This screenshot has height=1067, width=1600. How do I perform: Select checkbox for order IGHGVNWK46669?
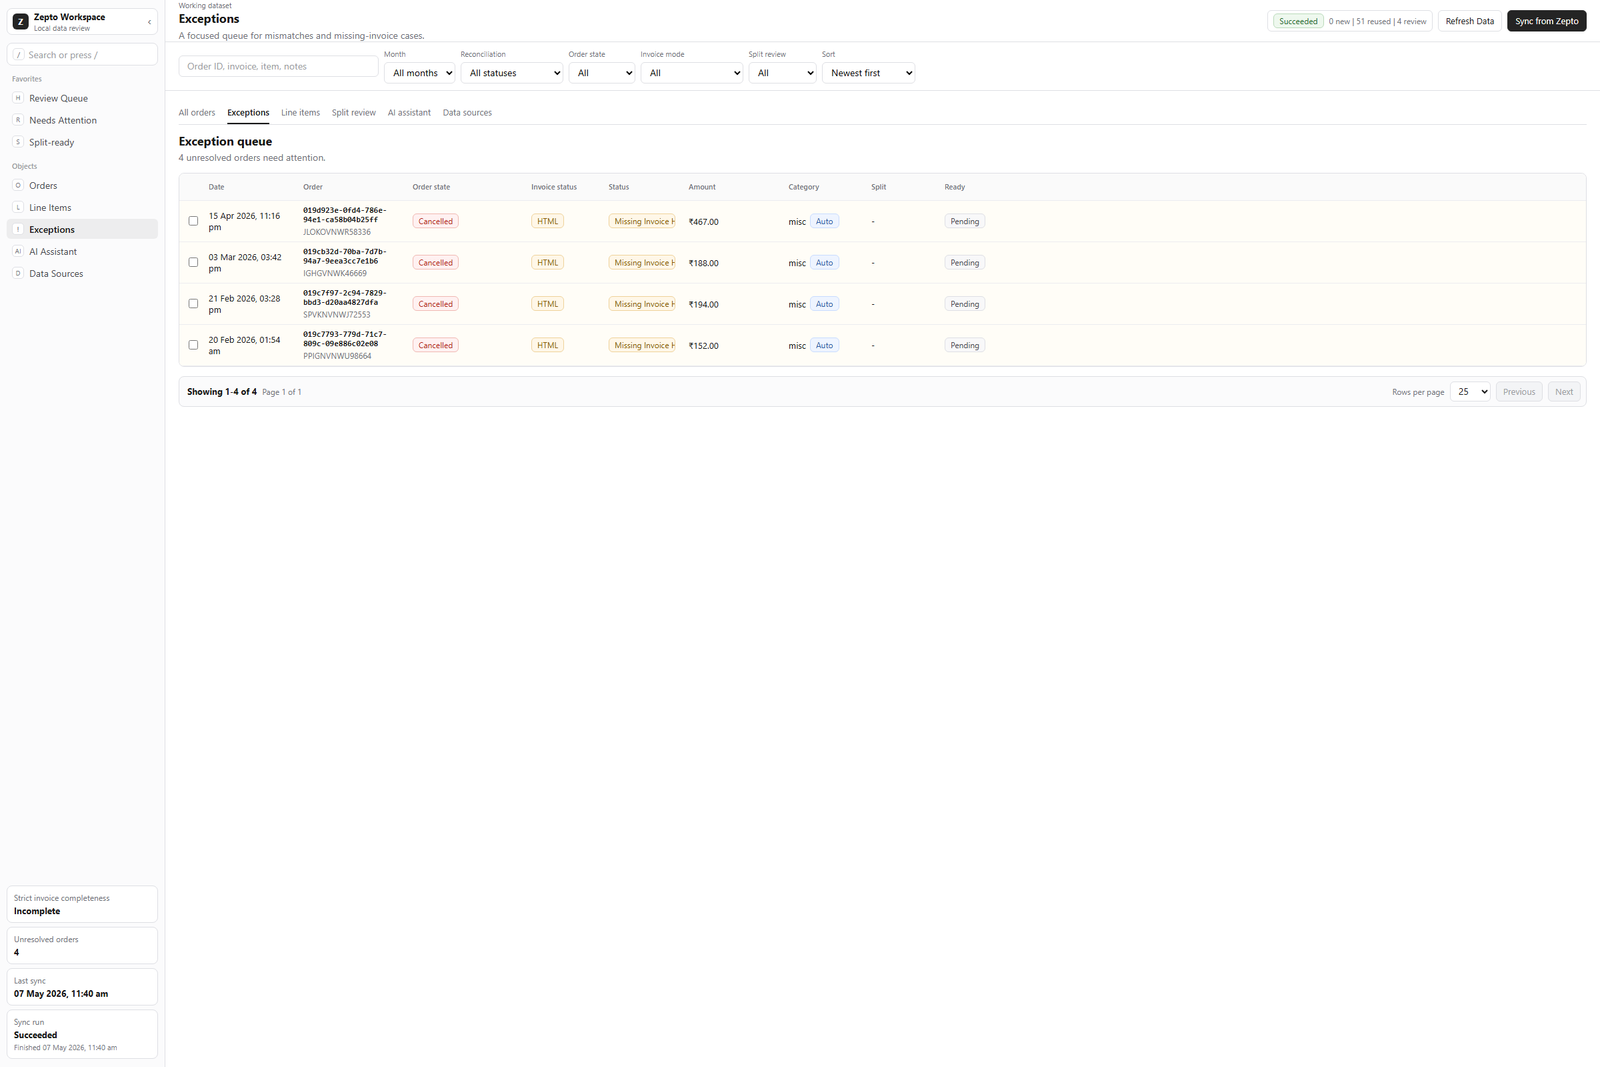coord(193,262)
